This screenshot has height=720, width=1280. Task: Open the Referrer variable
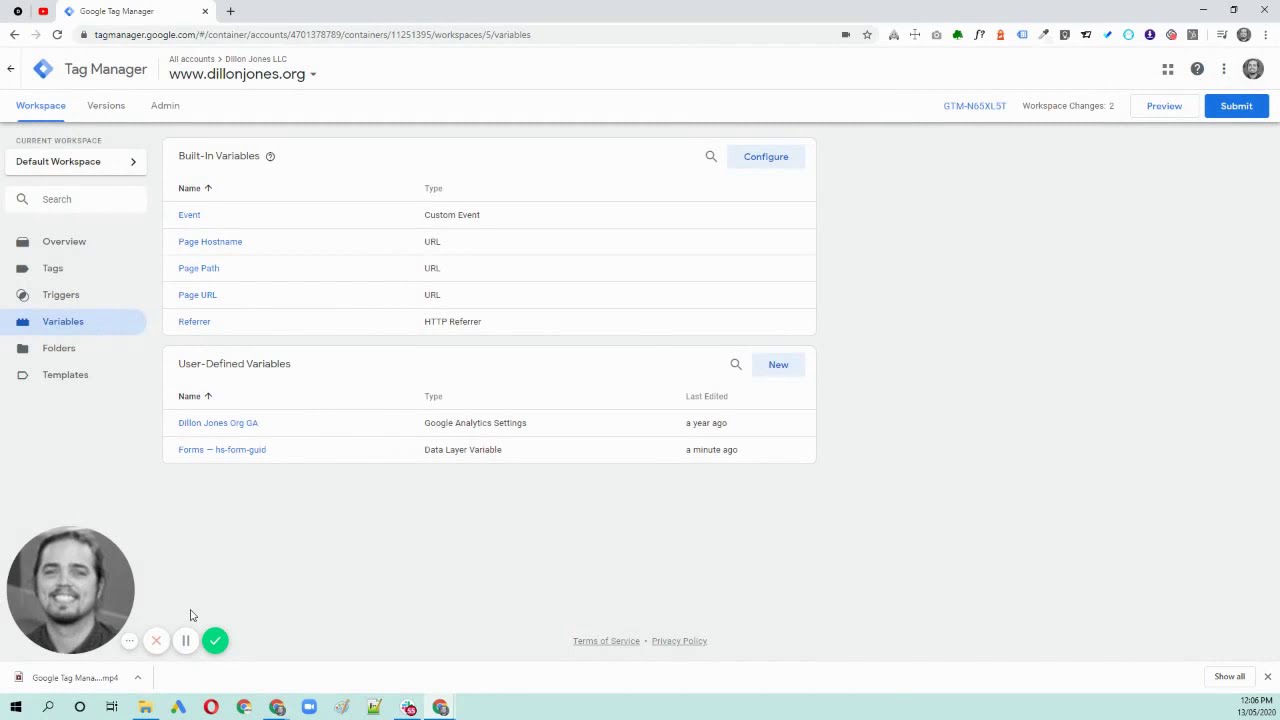click(x=194, y=322)
